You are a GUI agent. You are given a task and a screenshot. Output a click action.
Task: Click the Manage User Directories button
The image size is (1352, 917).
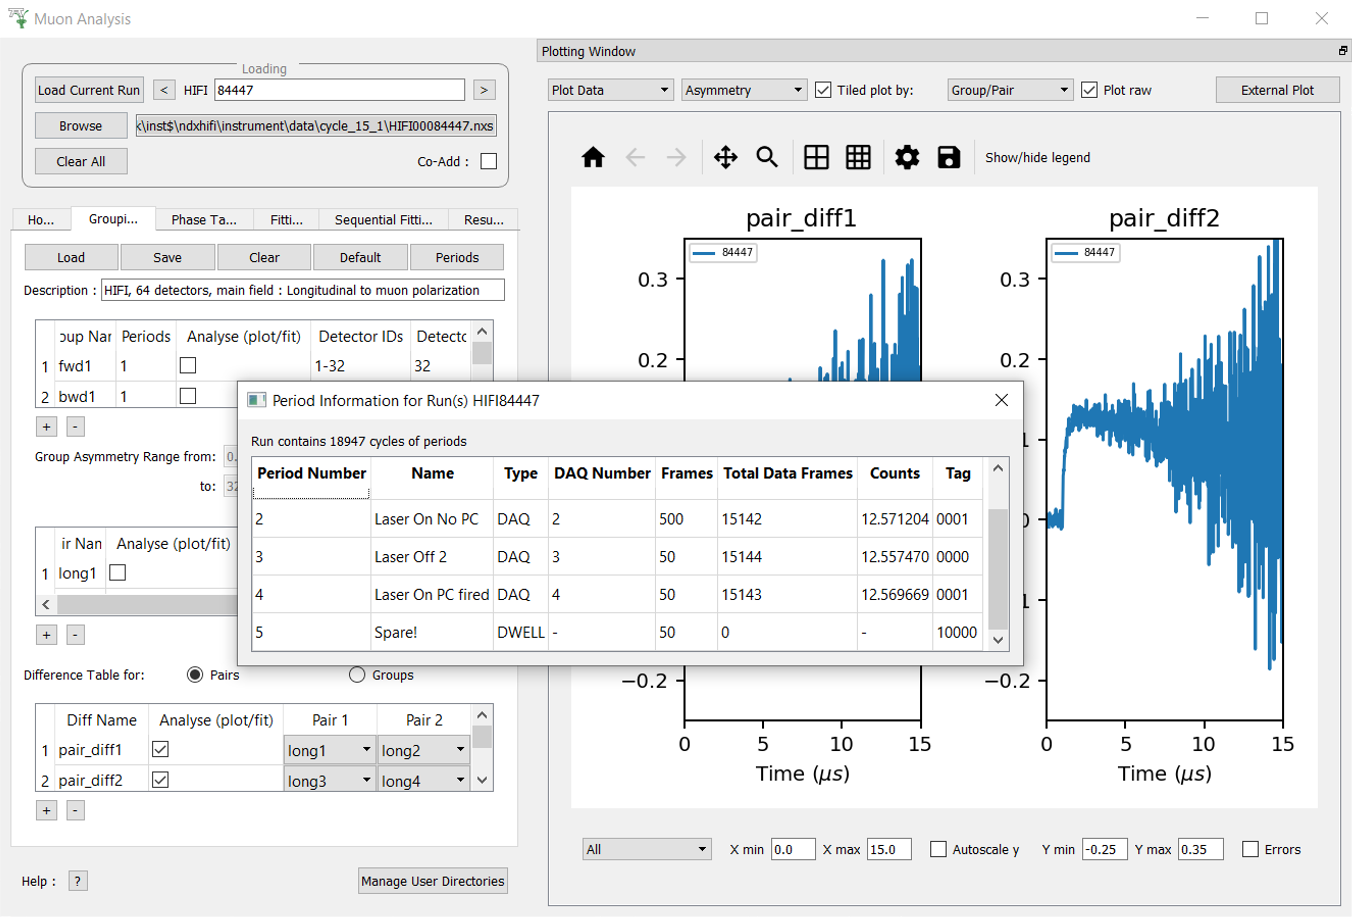tap(432, 881)
